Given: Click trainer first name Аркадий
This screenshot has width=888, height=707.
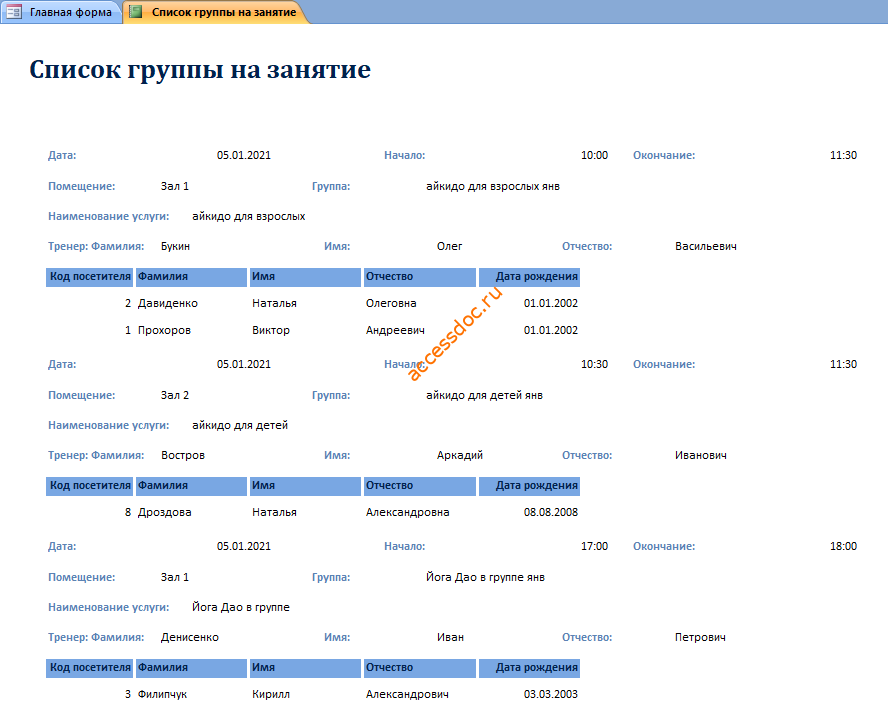Looking at the screenshot, I should pos(460,455).
